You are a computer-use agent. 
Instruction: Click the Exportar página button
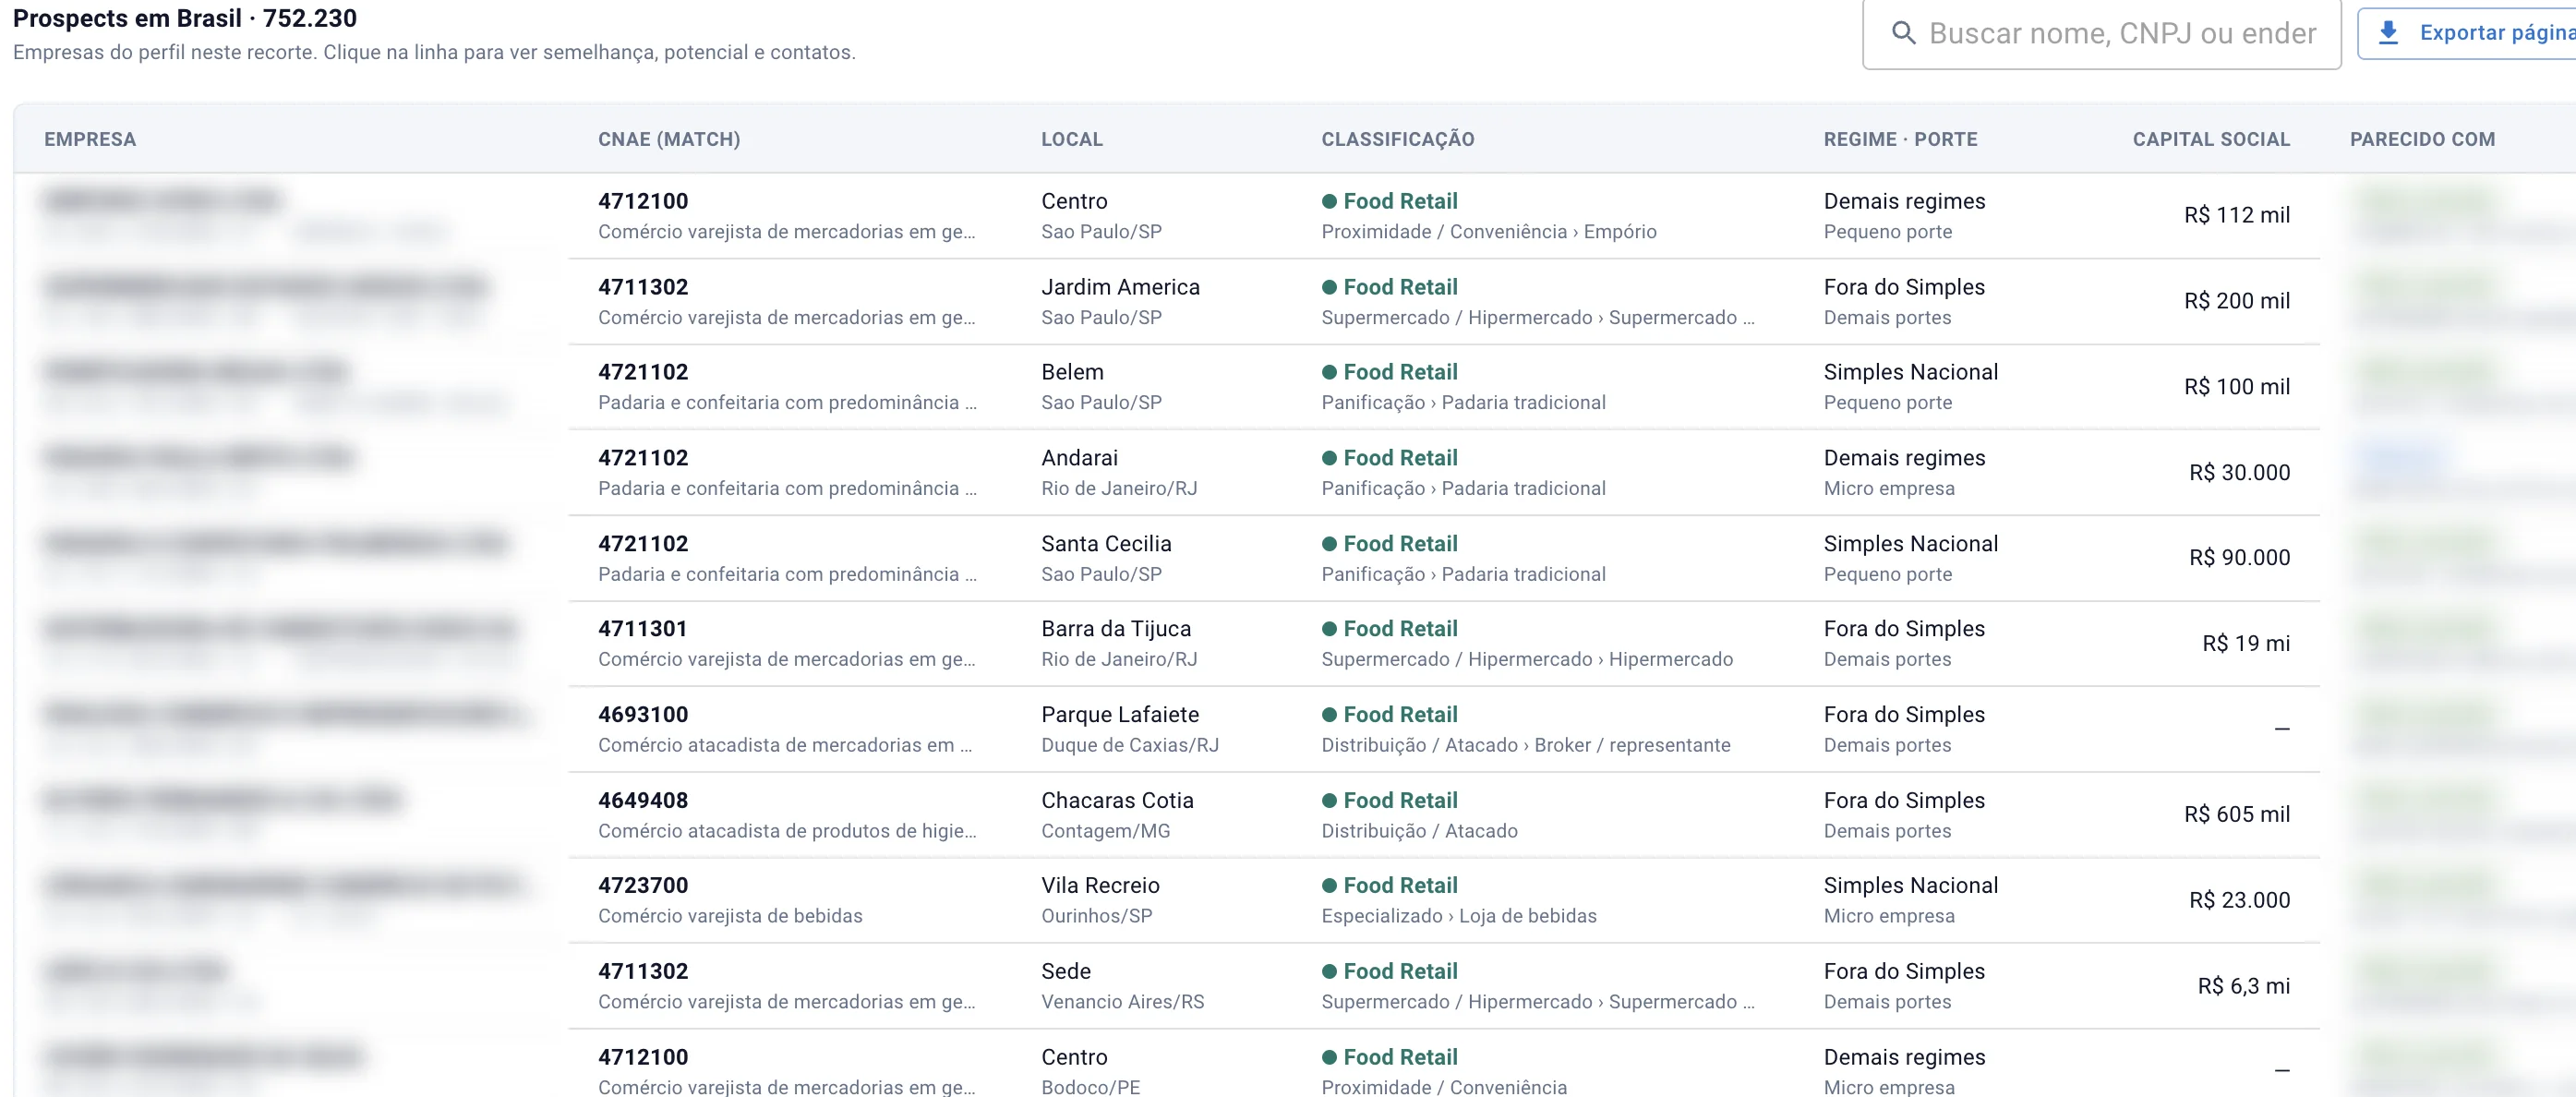pos(2467,32)
